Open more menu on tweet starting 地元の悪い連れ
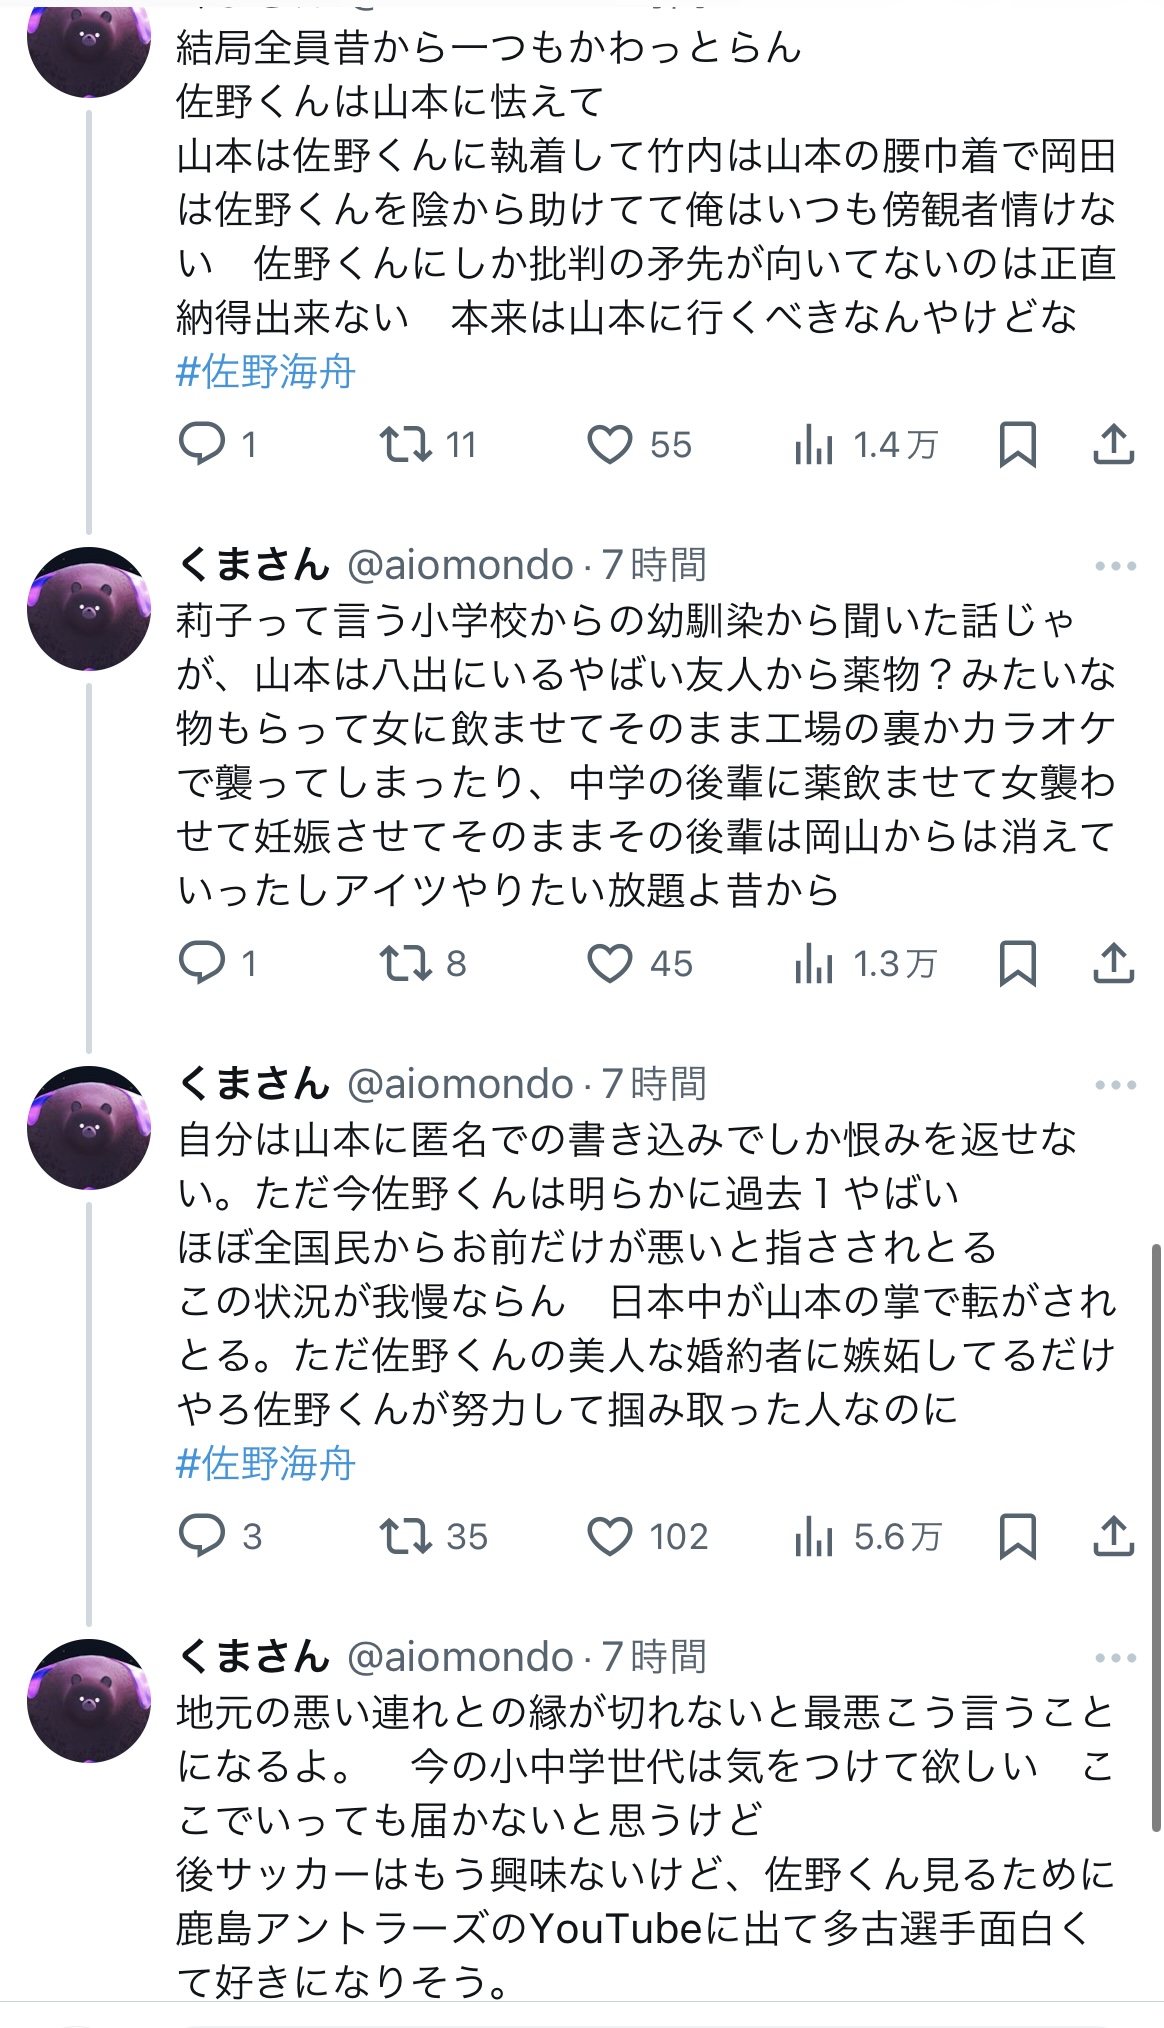The height and width of the screenshot is (2028, 1164). tap(1115, 1658)
